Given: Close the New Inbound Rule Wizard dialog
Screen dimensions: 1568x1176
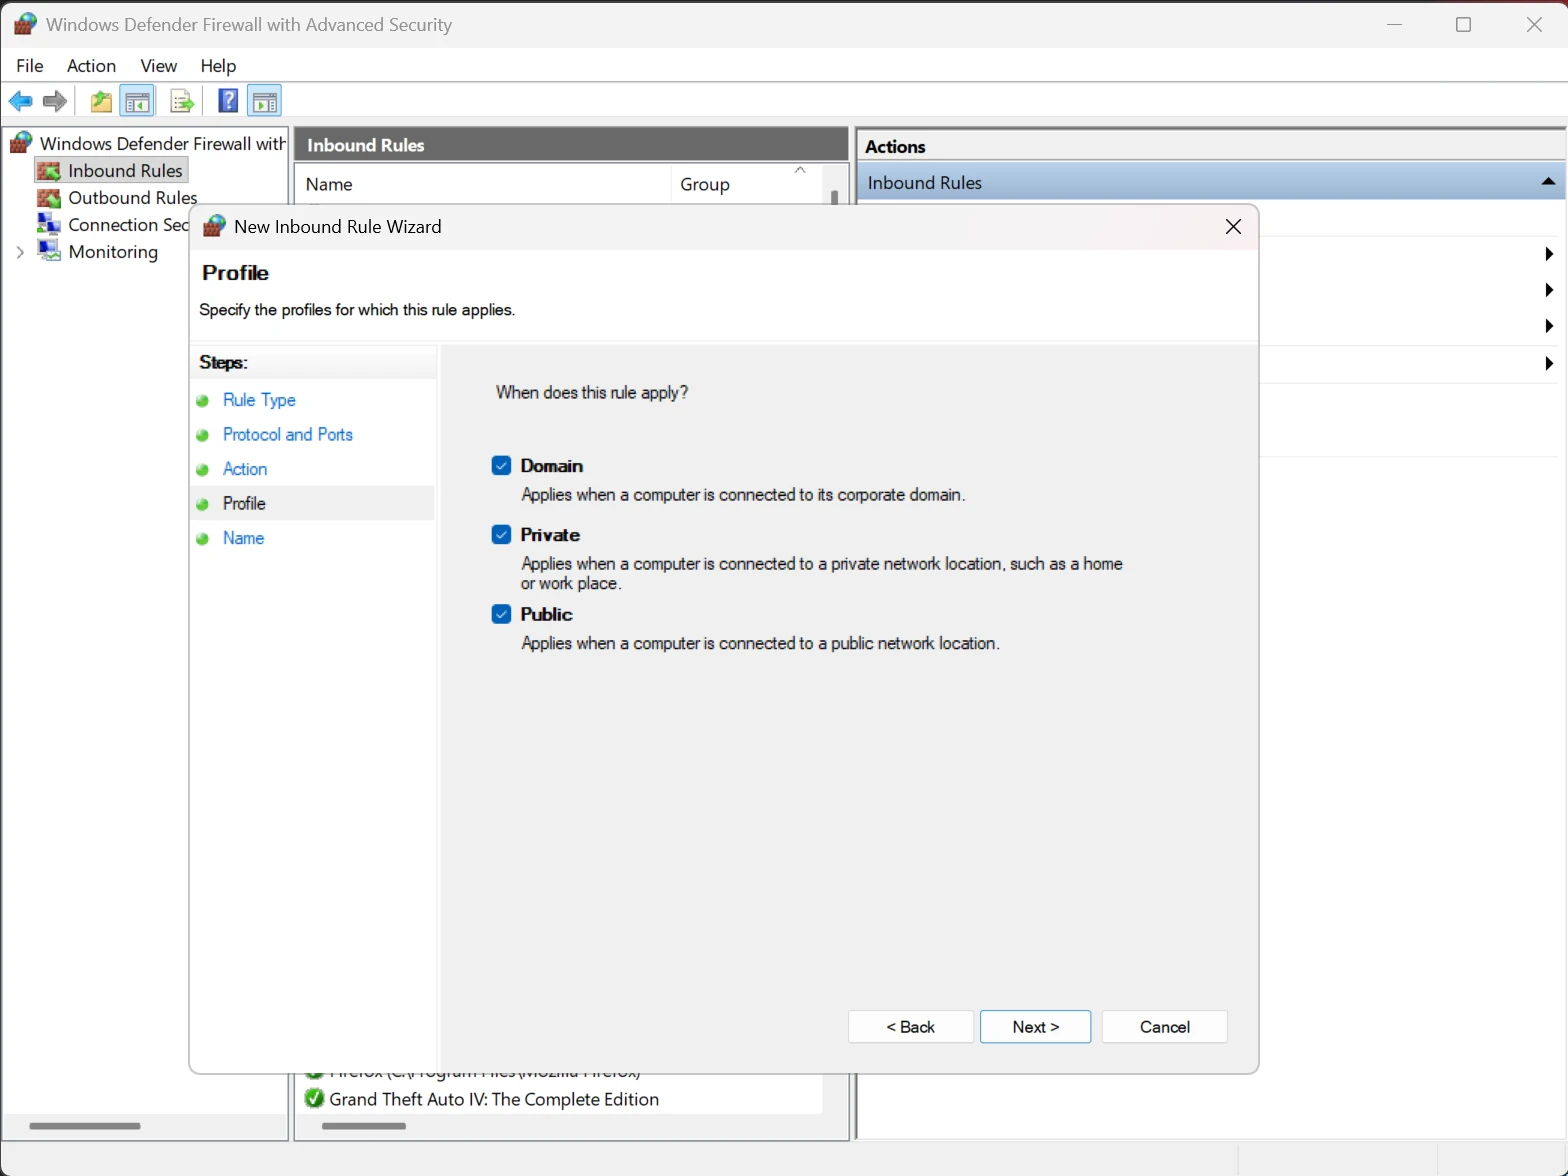Looking at the screenshot, I should (1233, 227).
